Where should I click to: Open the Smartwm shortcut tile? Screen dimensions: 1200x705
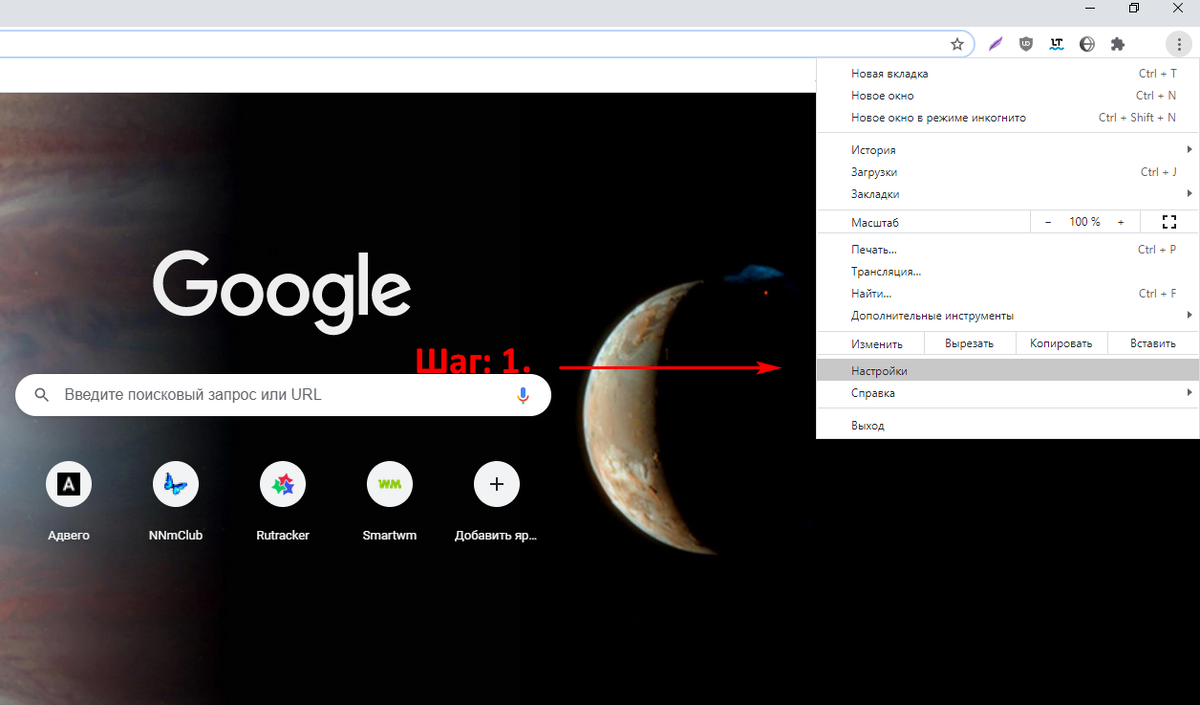[390, 500]
